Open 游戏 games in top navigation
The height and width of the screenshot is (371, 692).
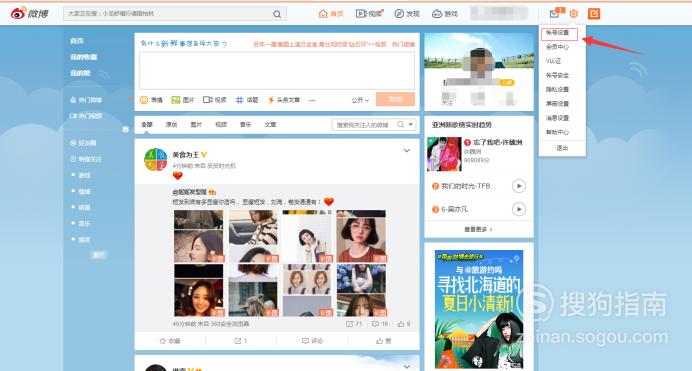445,14
